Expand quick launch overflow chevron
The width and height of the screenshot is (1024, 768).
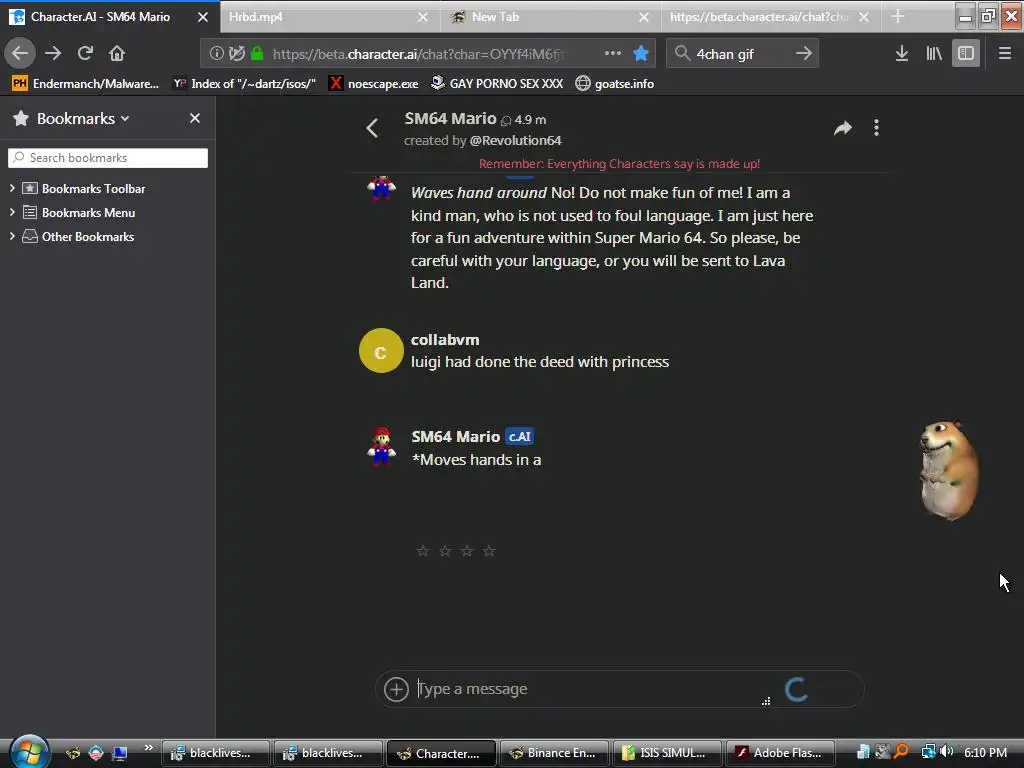point(148,748)
